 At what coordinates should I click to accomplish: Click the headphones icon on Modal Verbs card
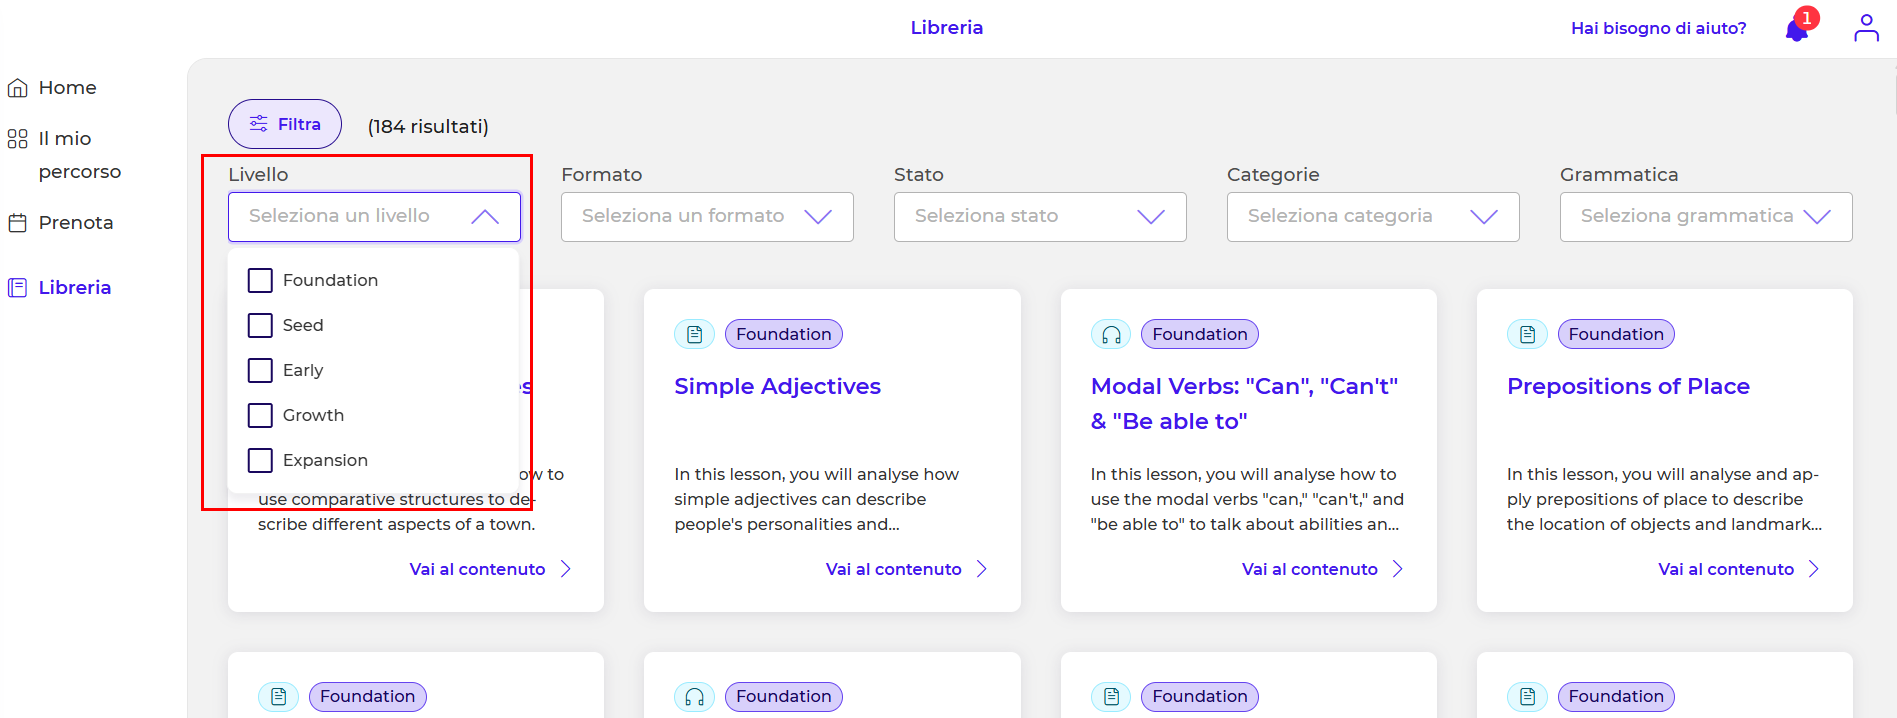pos(1111,335)
